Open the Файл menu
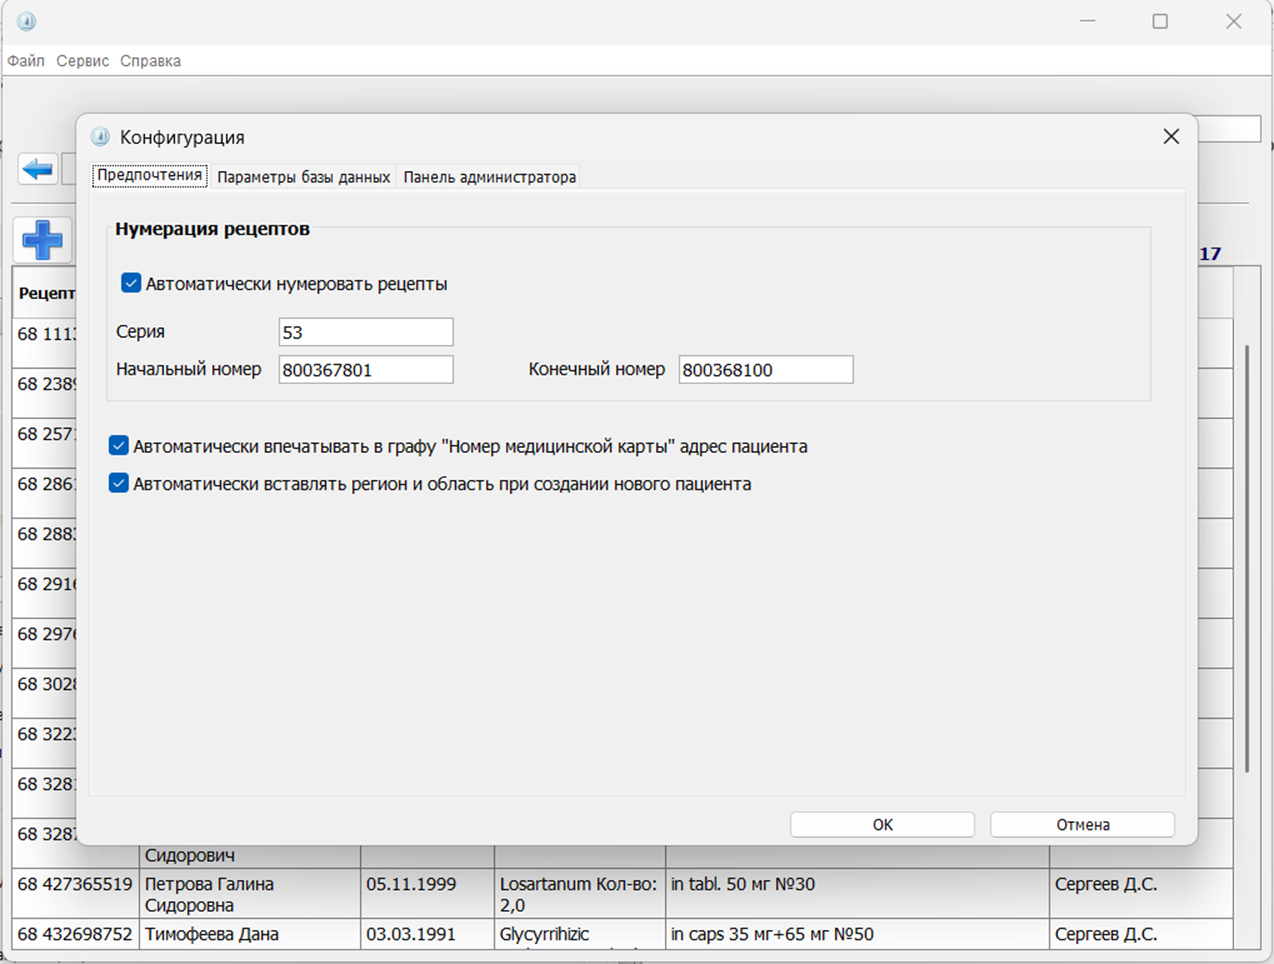 click(26, 61)
